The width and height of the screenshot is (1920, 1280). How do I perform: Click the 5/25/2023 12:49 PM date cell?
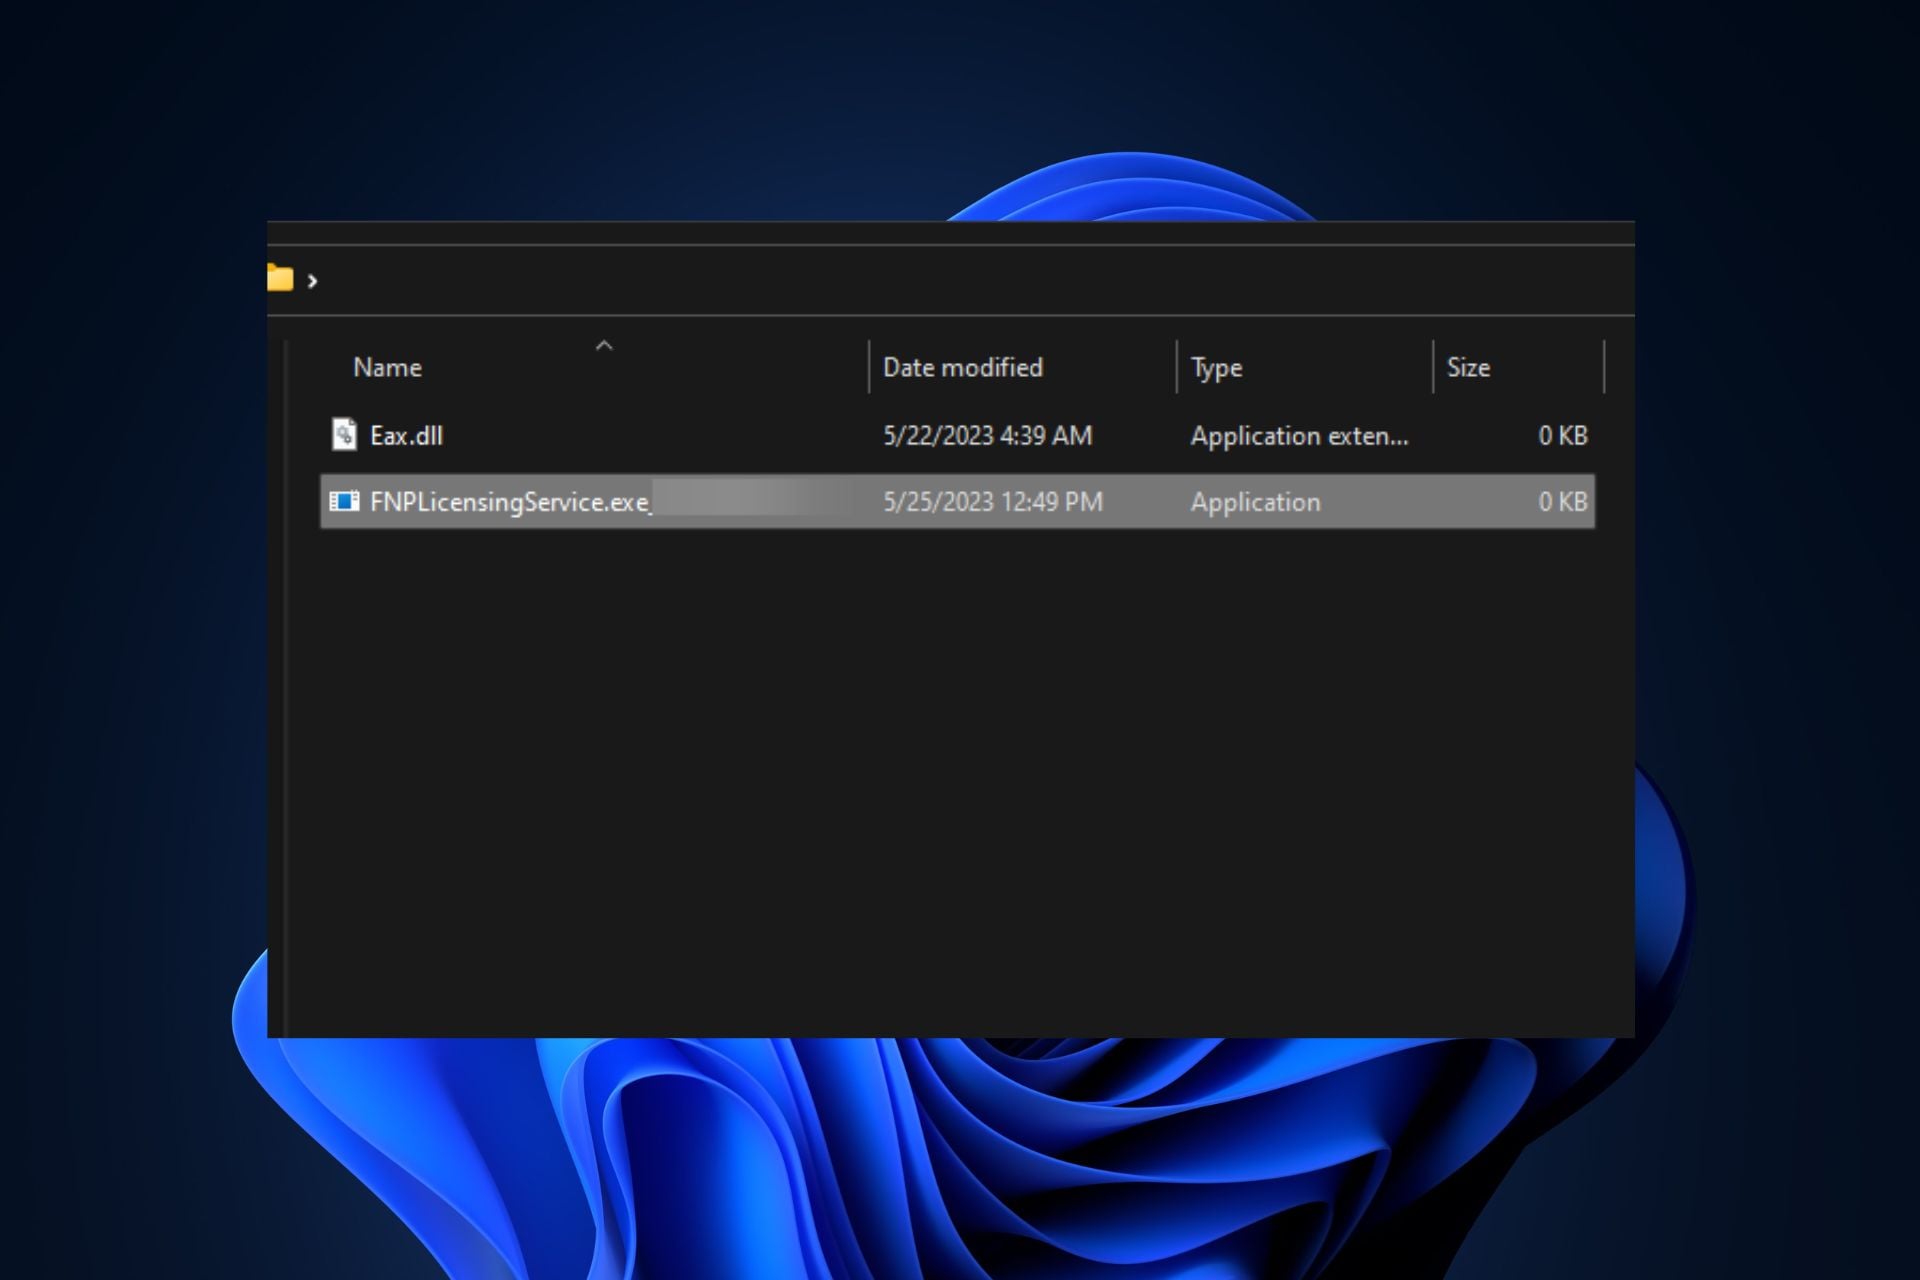coord(992,502)
